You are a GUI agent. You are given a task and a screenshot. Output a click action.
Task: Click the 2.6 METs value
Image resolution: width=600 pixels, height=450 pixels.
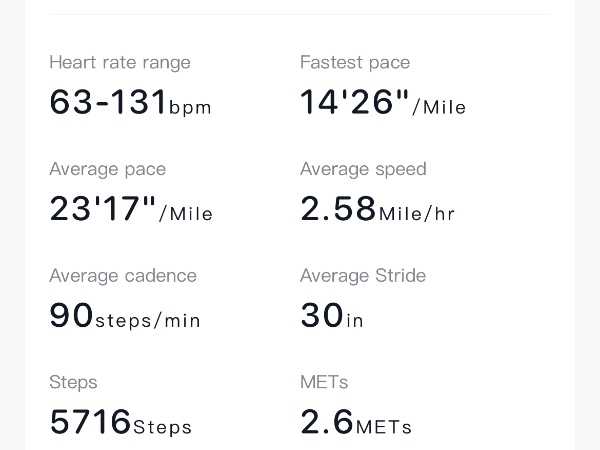pyautogui.click(x=327, y=422)
